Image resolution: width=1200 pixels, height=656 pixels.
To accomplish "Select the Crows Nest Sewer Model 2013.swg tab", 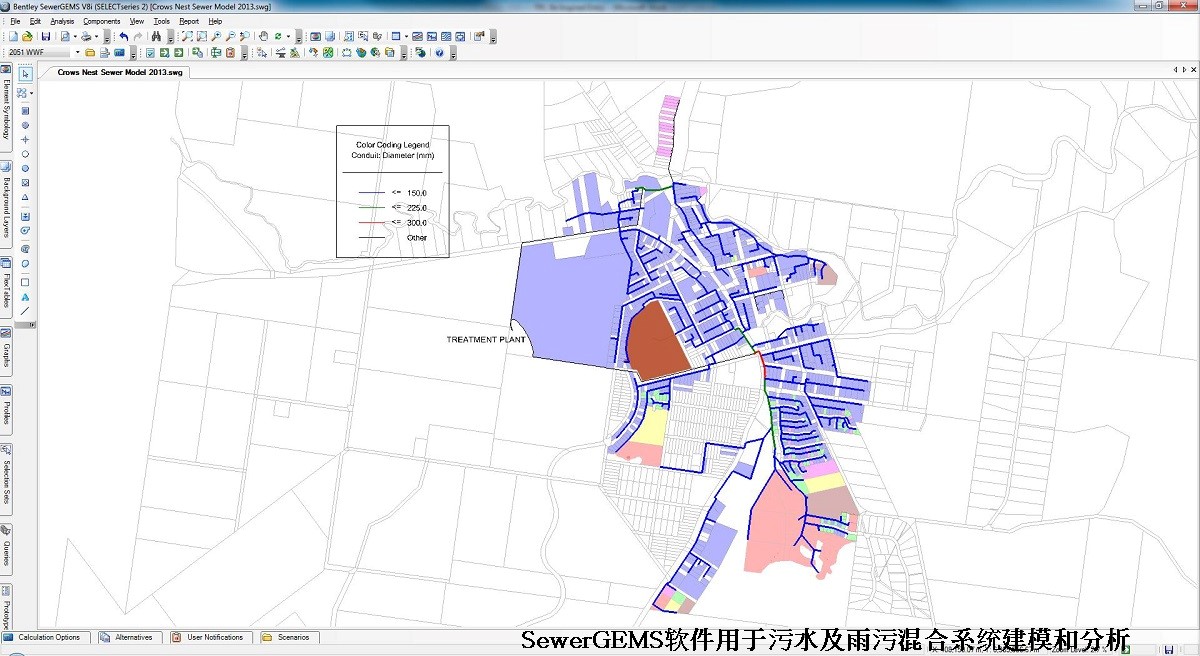I will pos(120,72).
